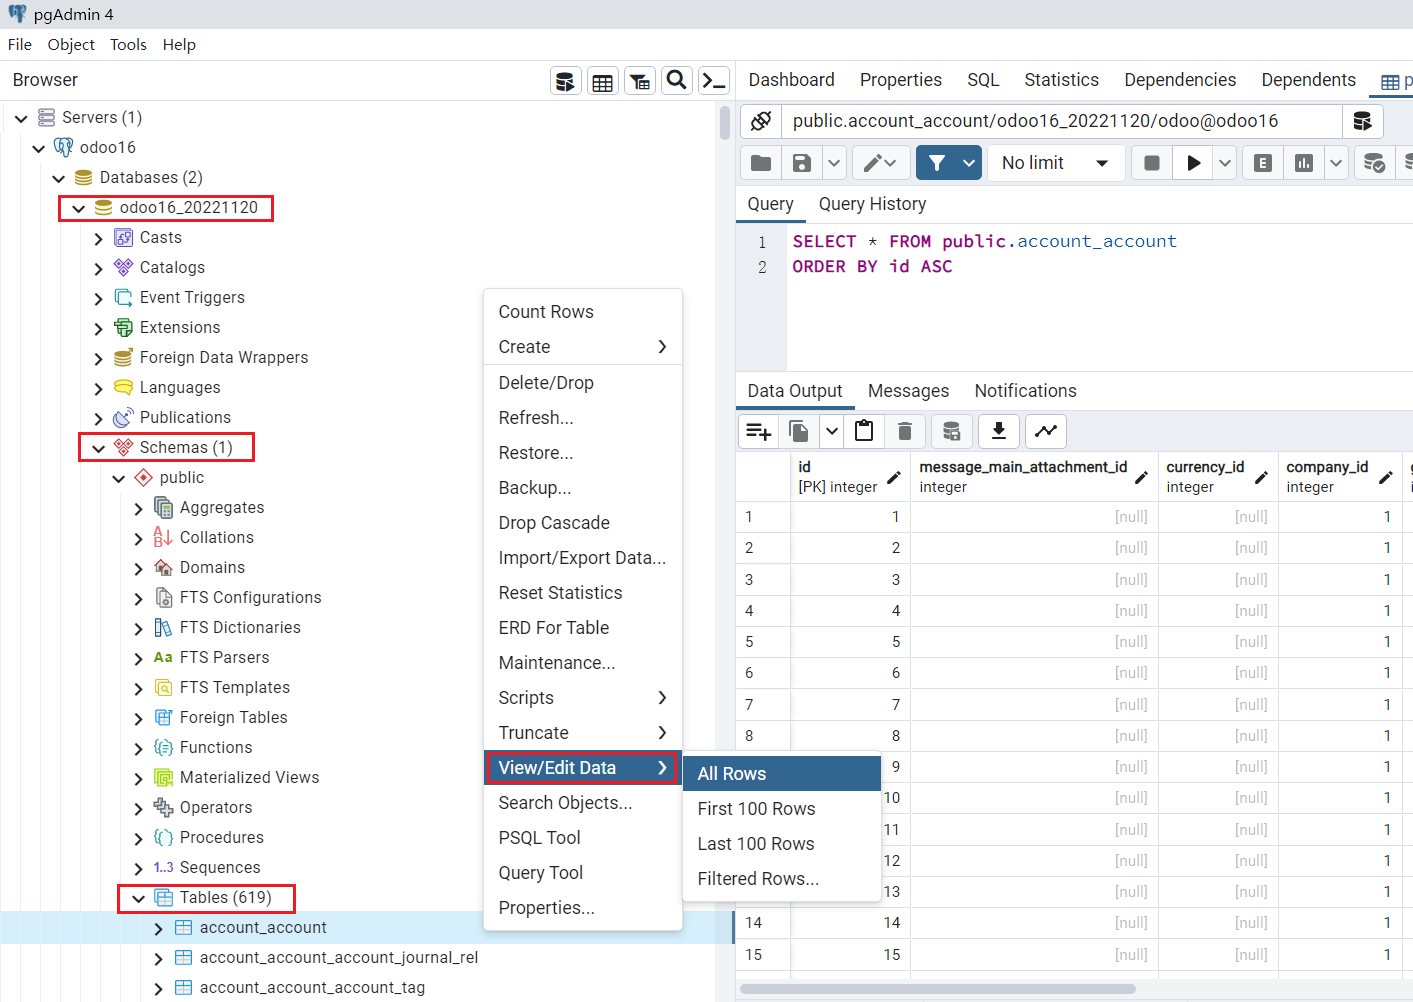Click the connection field showing public.account_account/odoo16_20221120
The width and height of the screenshot is (1413, 1002).
coord(1061,121)
